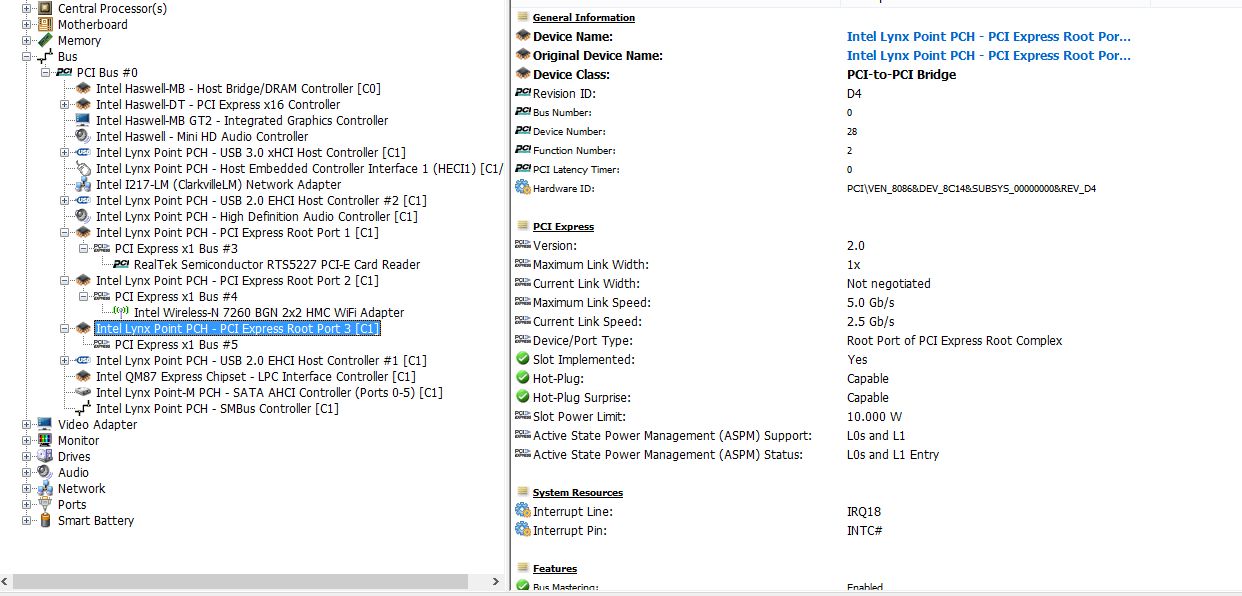Expand Intel Haswell-DT PCI Express x16 Controller
This screenshot has height=596, width=1242.
point(64,104)
